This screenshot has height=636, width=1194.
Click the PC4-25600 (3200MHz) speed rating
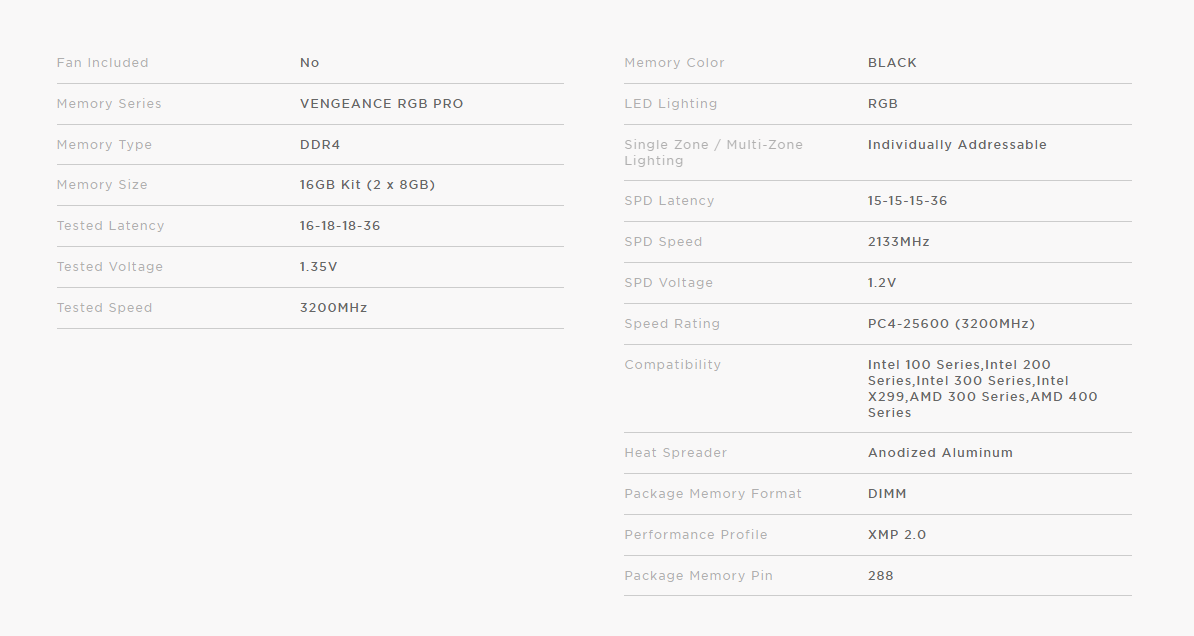(951, 324)
